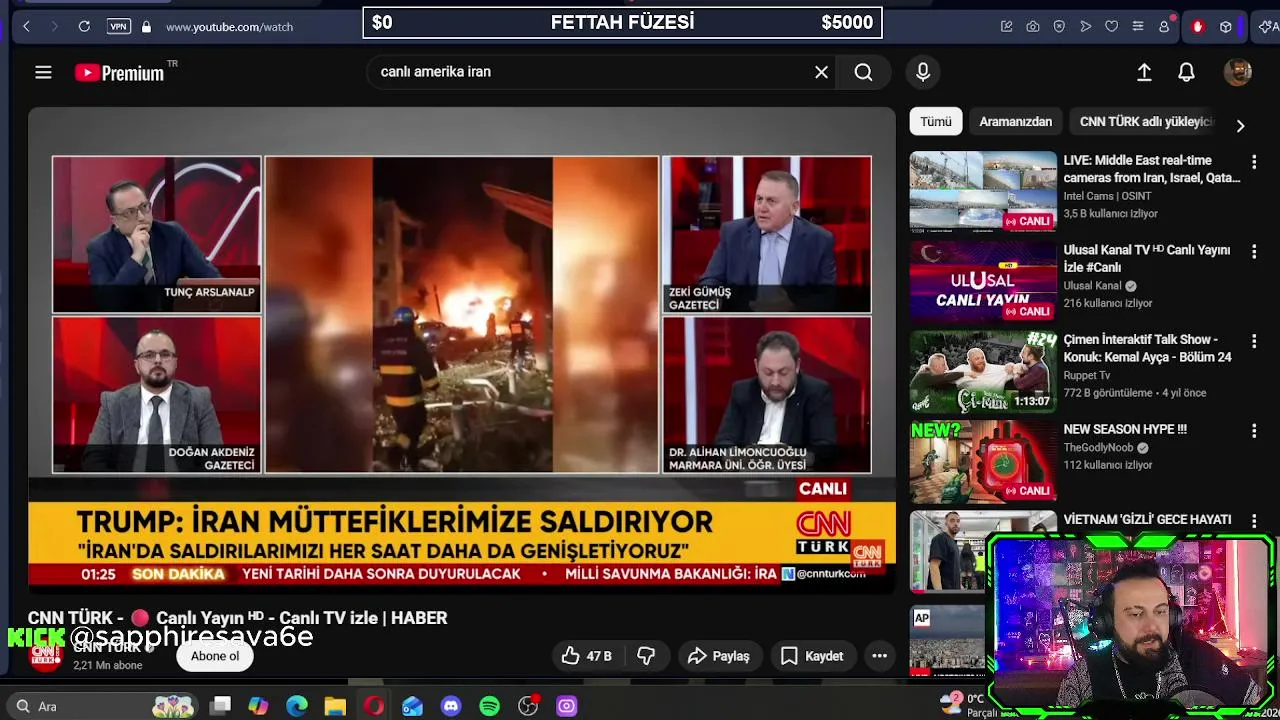Open the NEW SEASON HYPE !!! title
Image resolution: width=1280 pixels, height=720 pixels.
click(1125, 430)
